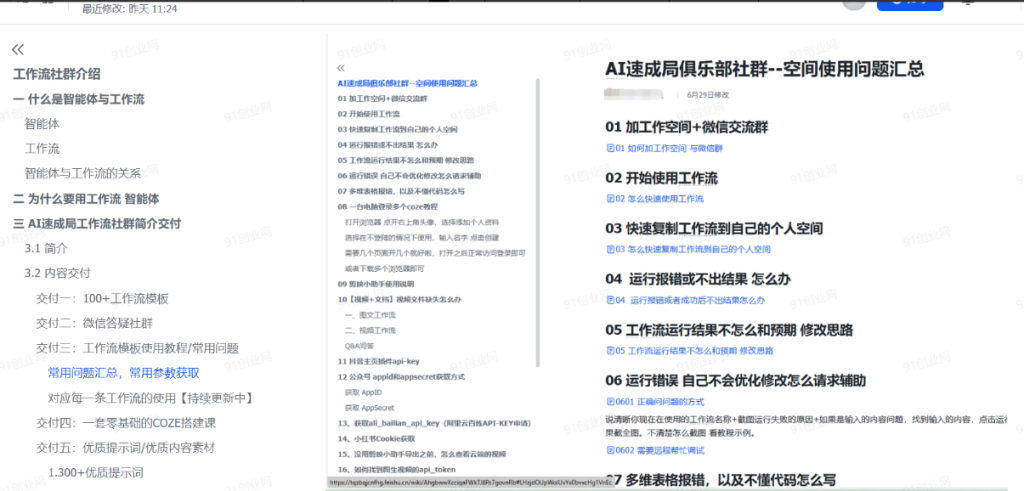Viewport: 1024px width, 491px height.
Task: Open link 0601 正确问问题的方式
Action: [x=656, y=402]
